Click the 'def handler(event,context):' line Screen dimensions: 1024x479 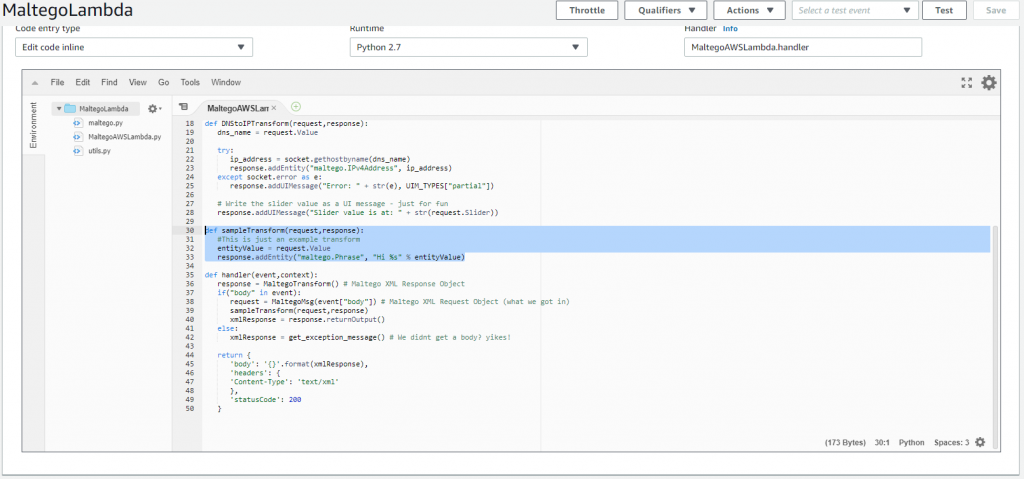coord(261,274)
